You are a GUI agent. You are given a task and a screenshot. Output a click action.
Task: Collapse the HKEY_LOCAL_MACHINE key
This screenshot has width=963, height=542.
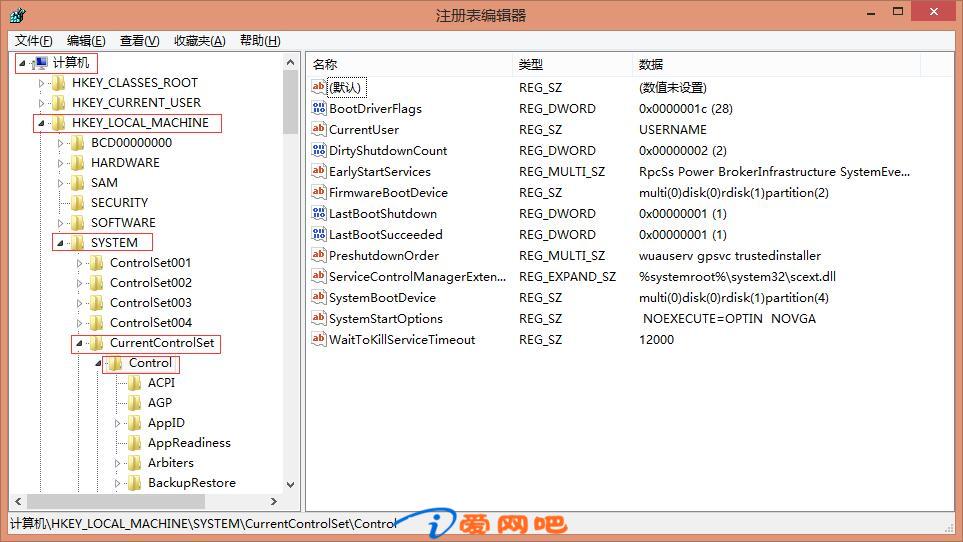click(41, 123)
